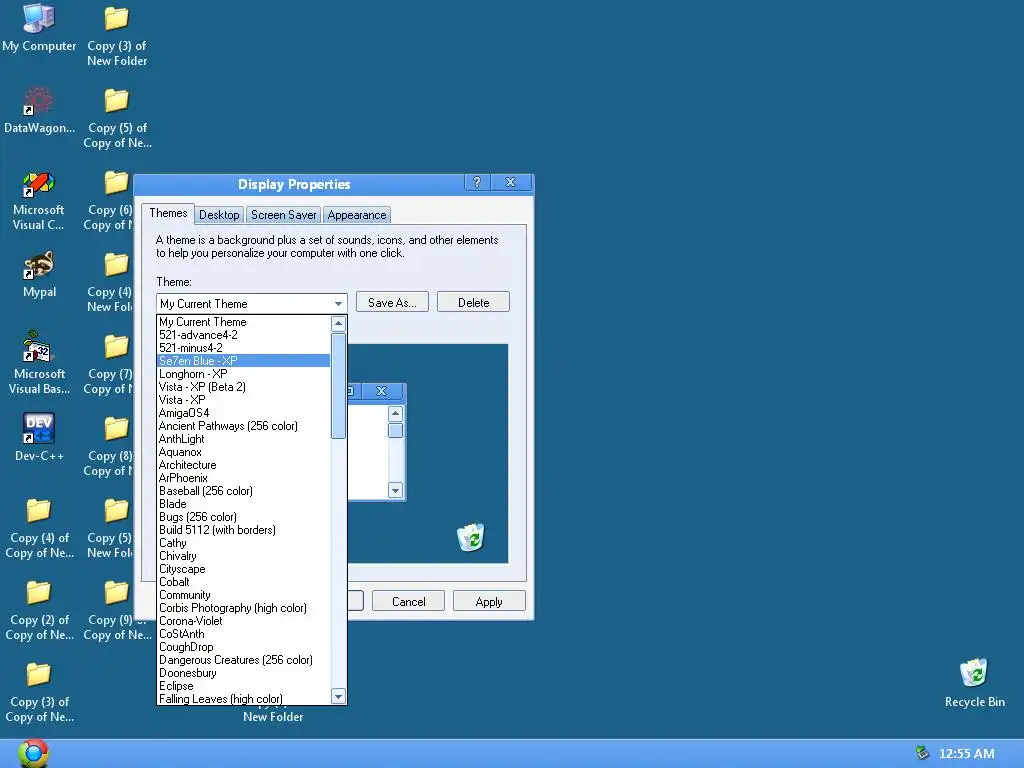Click the taskbar clock showing 12:55 AM
Image resolution: width=1024 pixels, height=768 pixels.
967,754
